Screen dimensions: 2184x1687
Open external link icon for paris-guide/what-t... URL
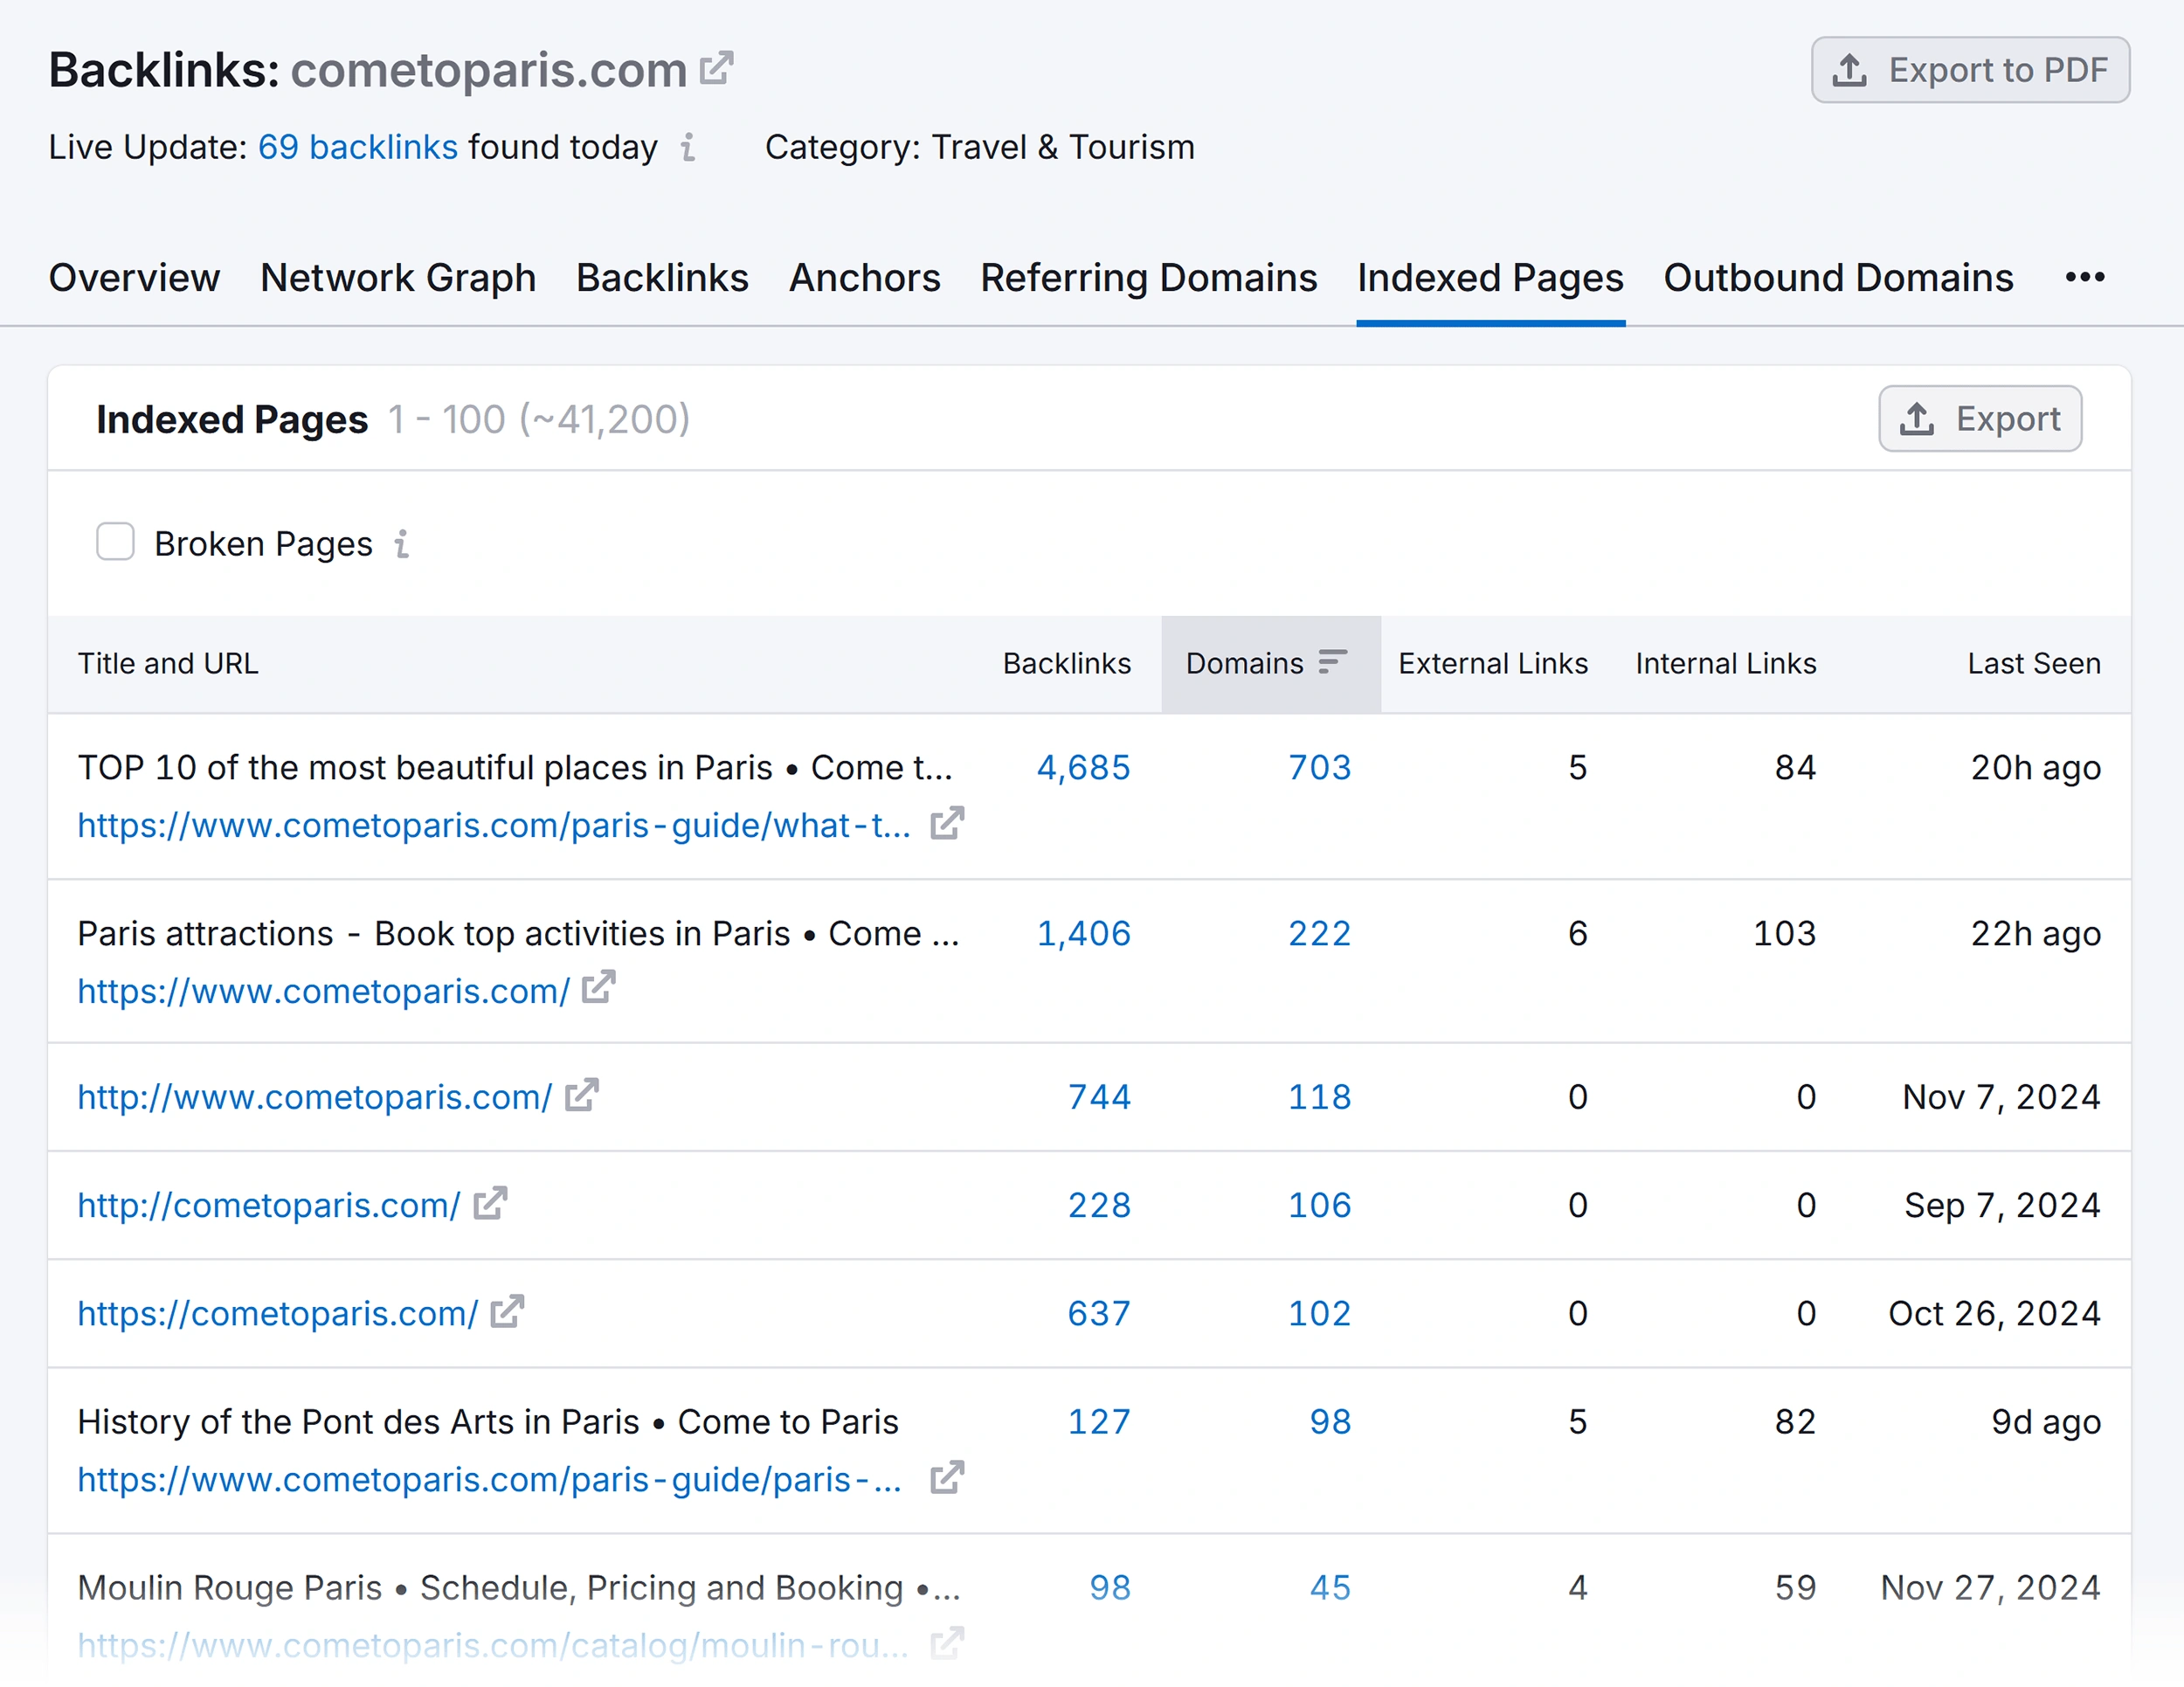pos(947,824)
